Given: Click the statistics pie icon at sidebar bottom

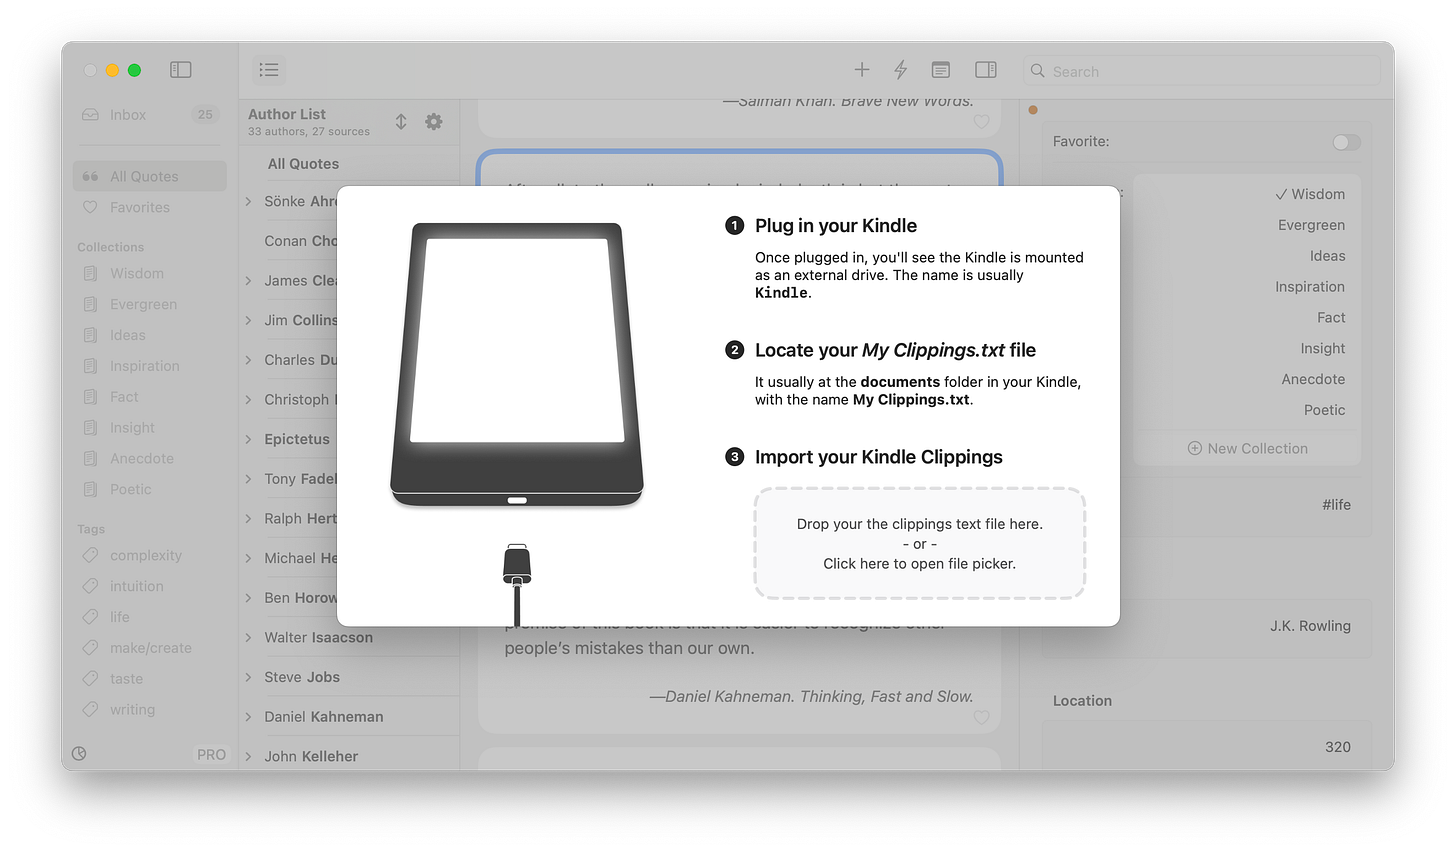Looking at the screenshot, I should (80, 754).
